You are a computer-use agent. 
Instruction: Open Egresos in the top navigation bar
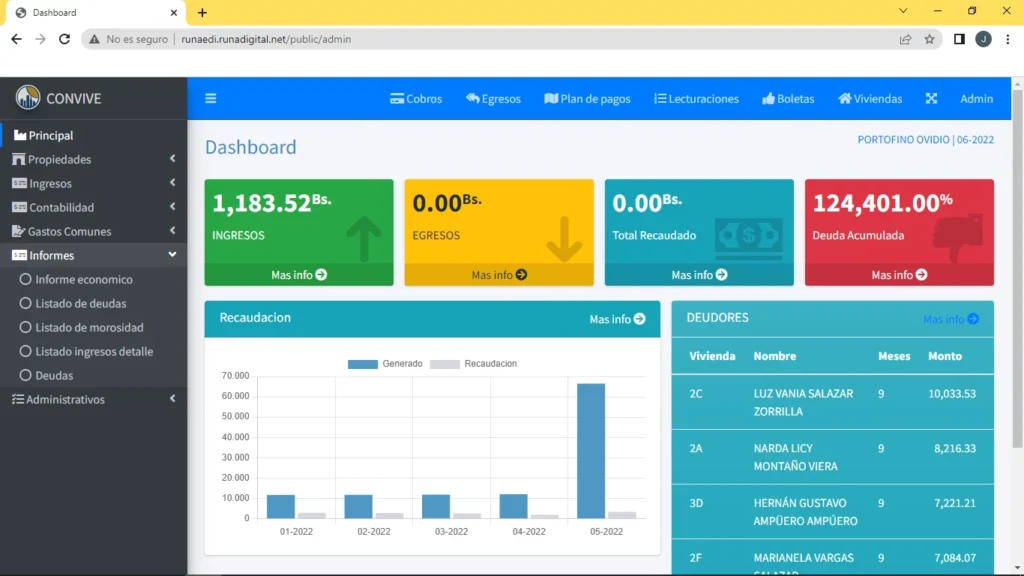(x=493, y=99)
